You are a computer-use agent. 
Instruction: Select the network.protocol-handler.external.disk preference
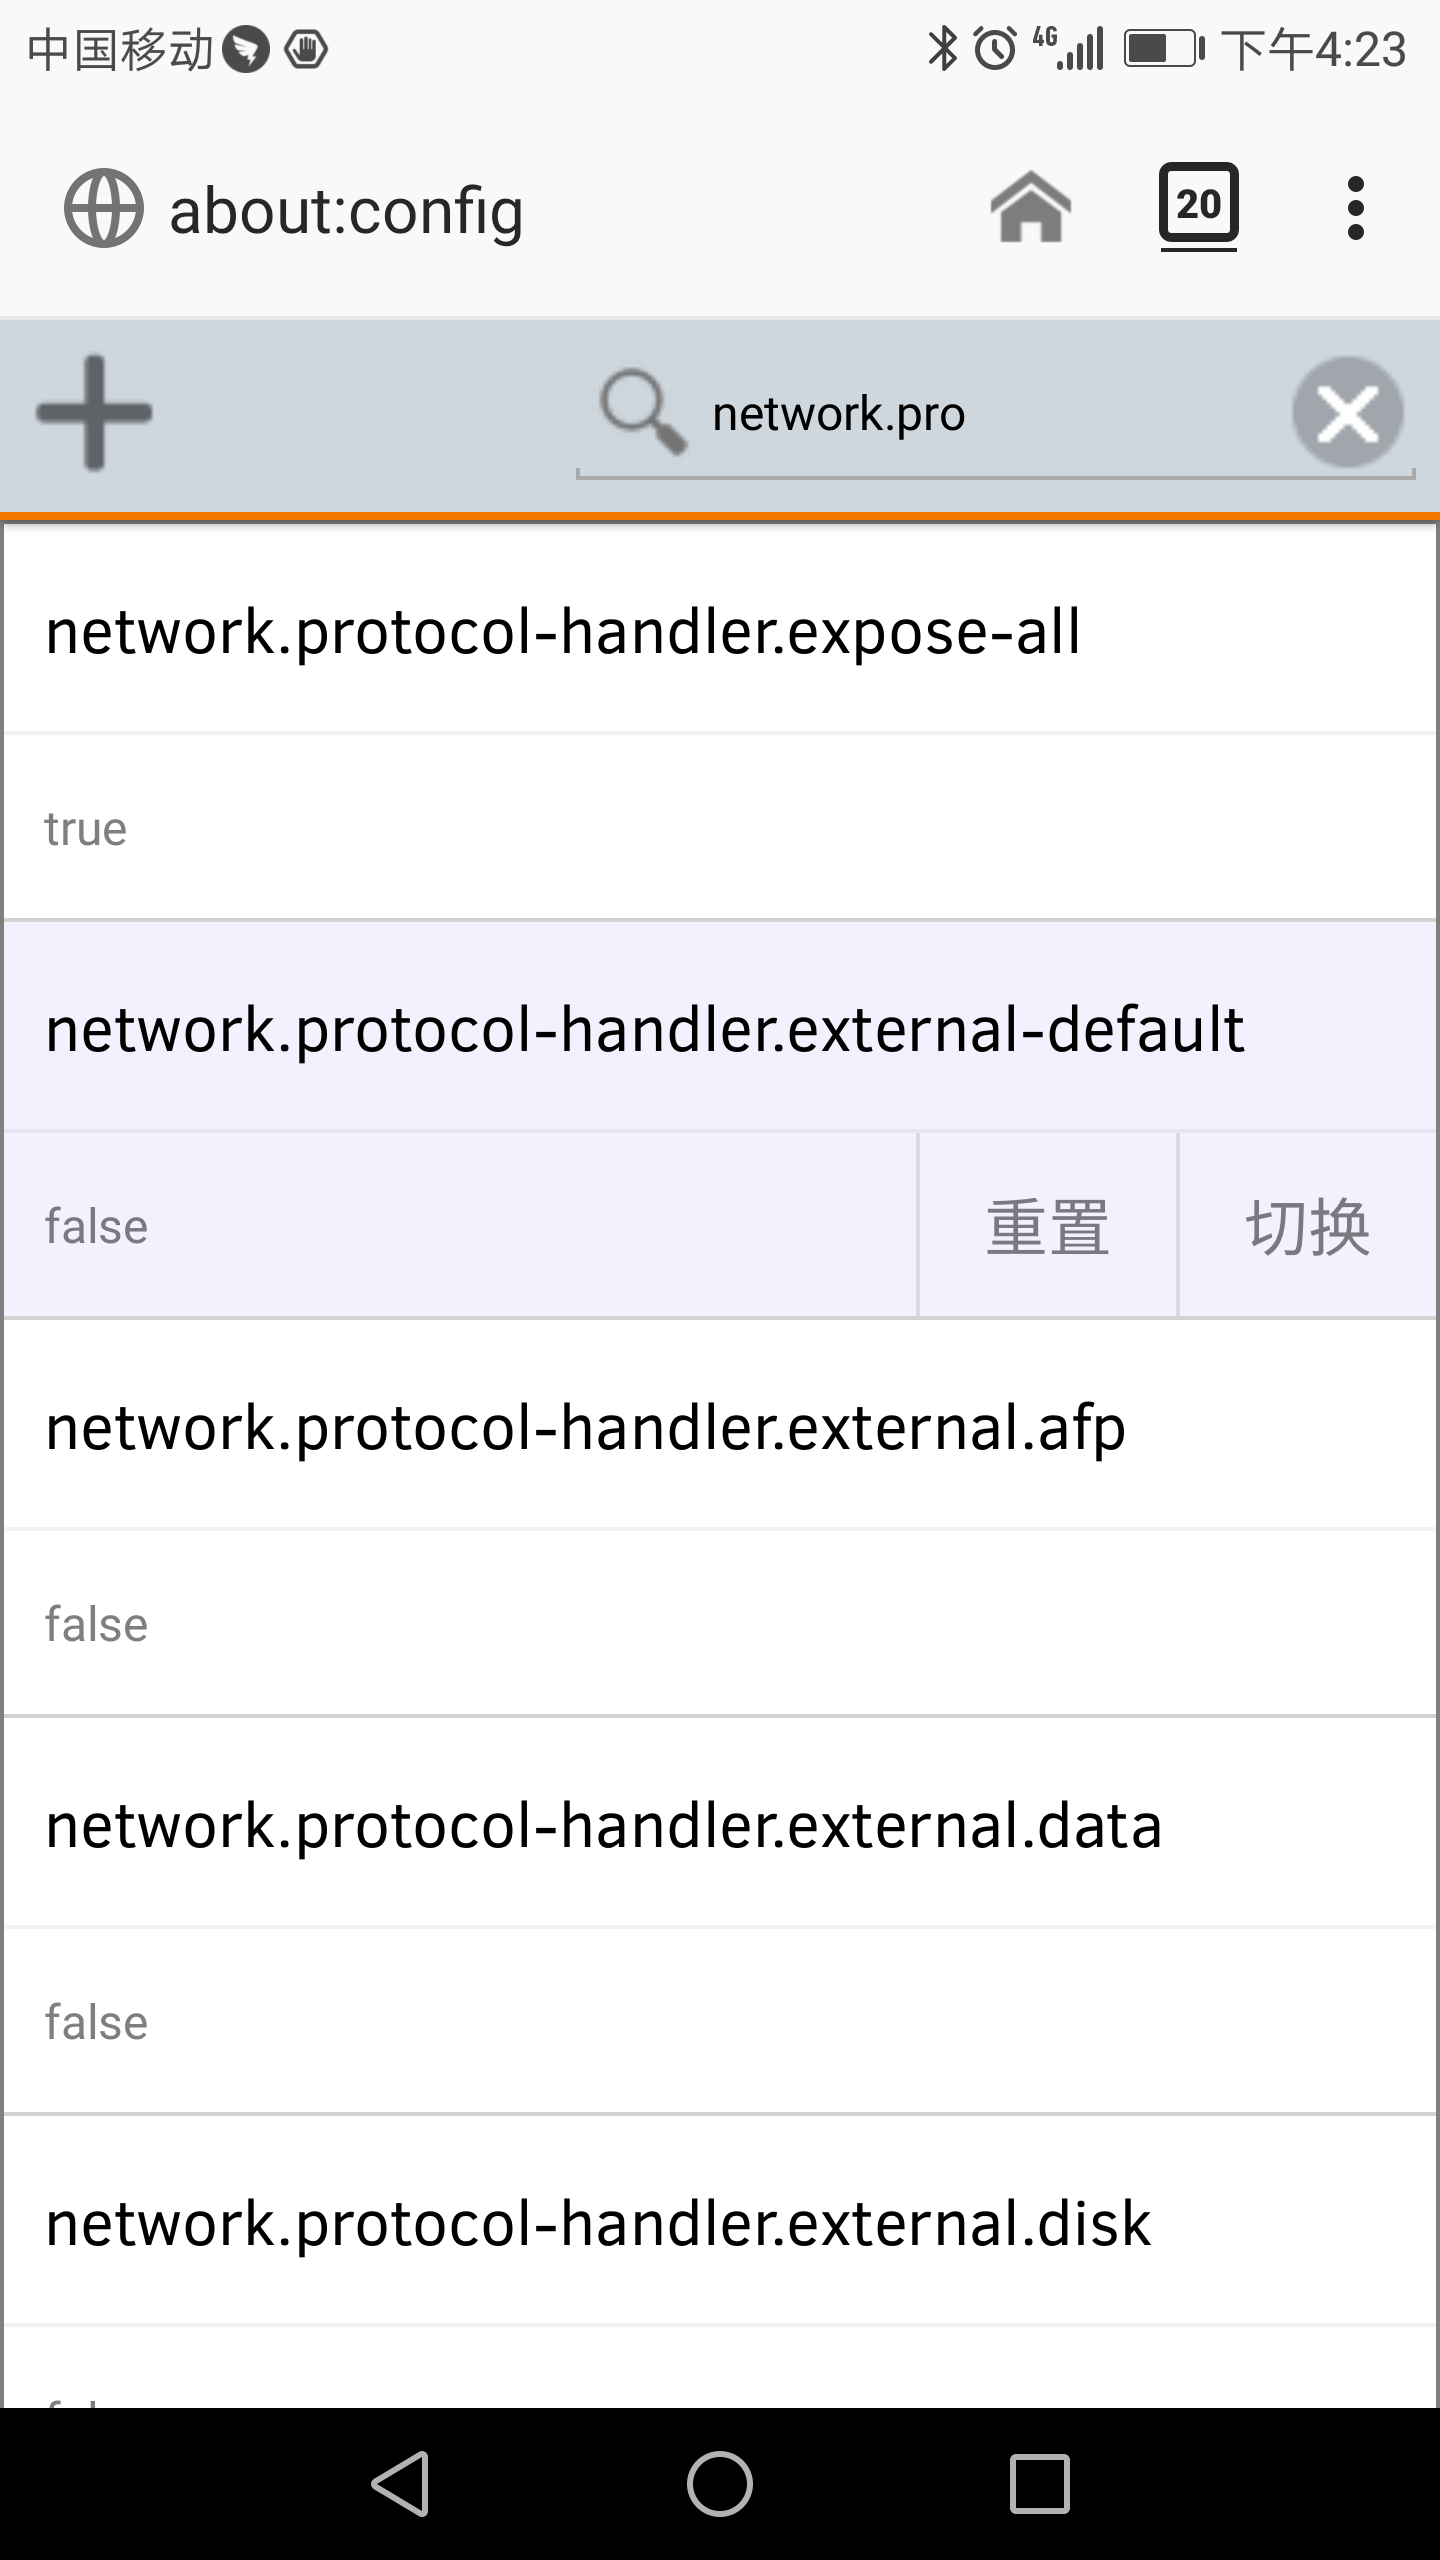(x=720, y=2223)
